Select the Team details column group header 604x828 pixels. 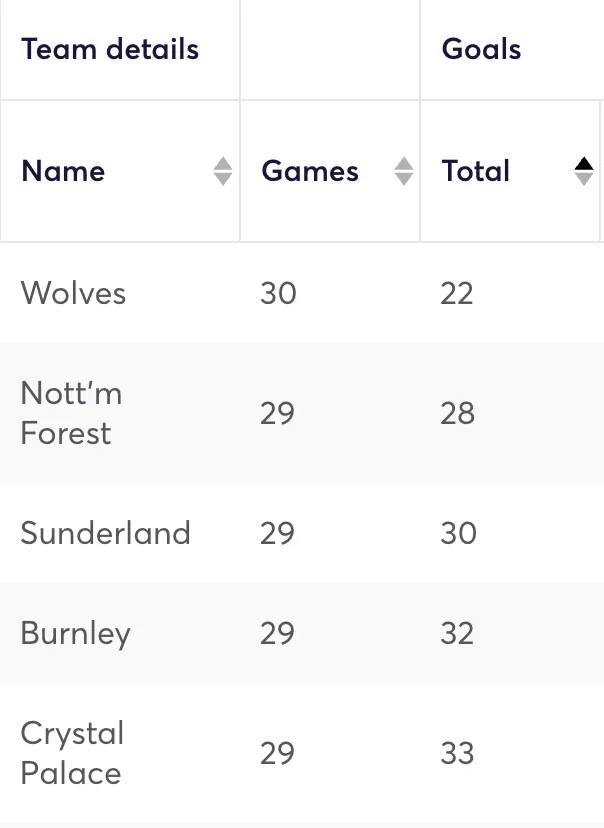[109, 49]
